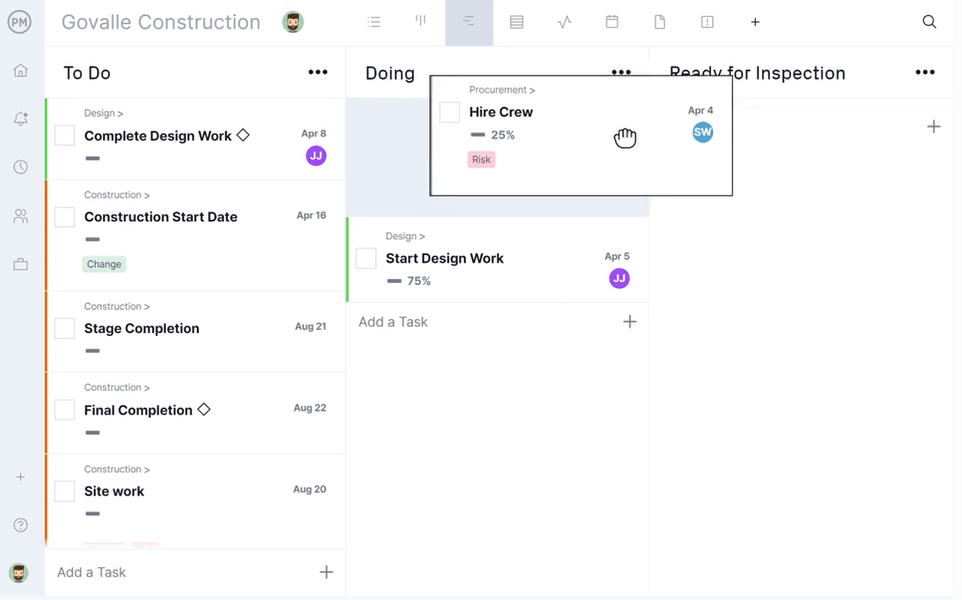Image resolution: width=962 pixels, height=600 pixels.
Task: Check the Hire Crew task checkbox
Action: point(449,112)
